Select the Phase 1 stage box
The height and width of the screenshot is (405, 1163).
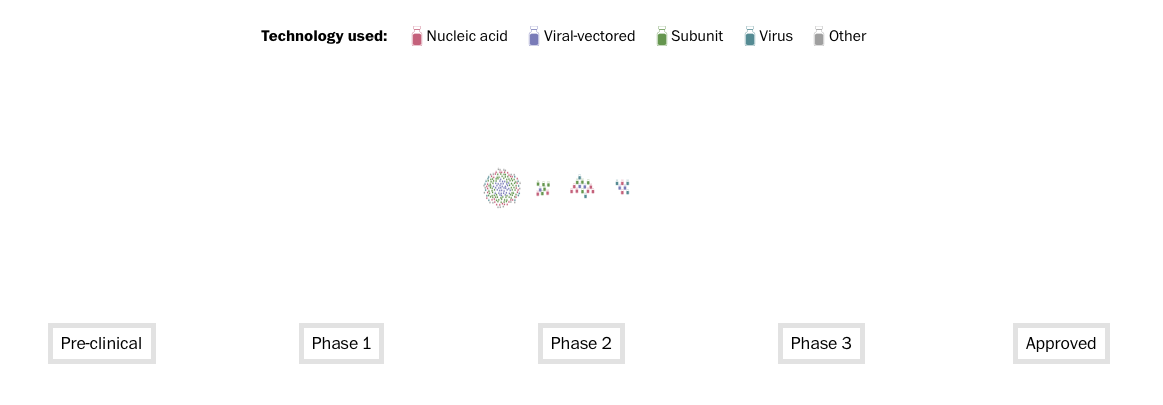[341, 344]
